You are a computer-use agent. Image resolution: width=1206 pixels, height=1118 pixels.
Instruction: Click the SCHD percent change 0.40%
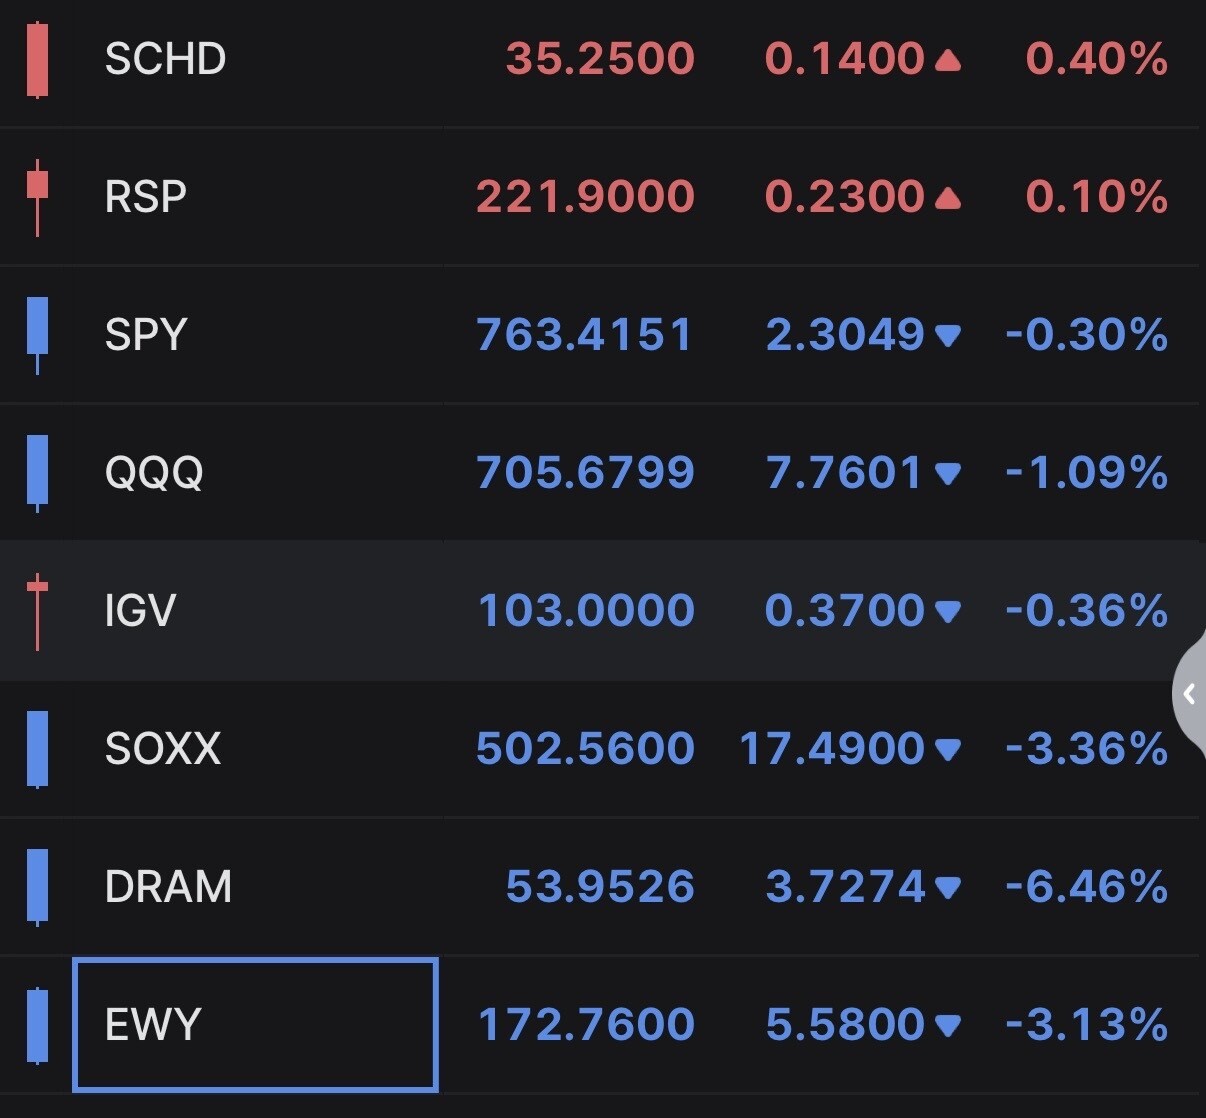pyautogui.click(x=1097, y=59)
